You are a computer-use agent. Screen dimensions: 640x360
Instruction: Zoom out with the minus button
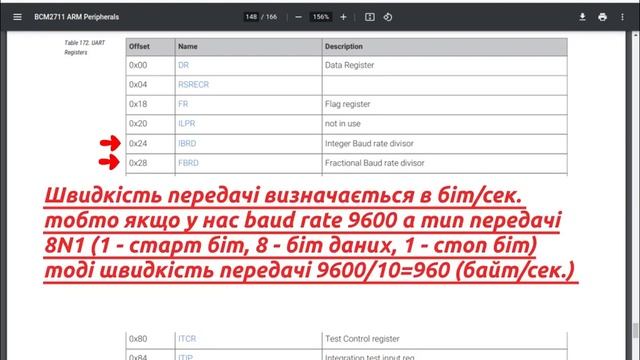tap(298, 17)
